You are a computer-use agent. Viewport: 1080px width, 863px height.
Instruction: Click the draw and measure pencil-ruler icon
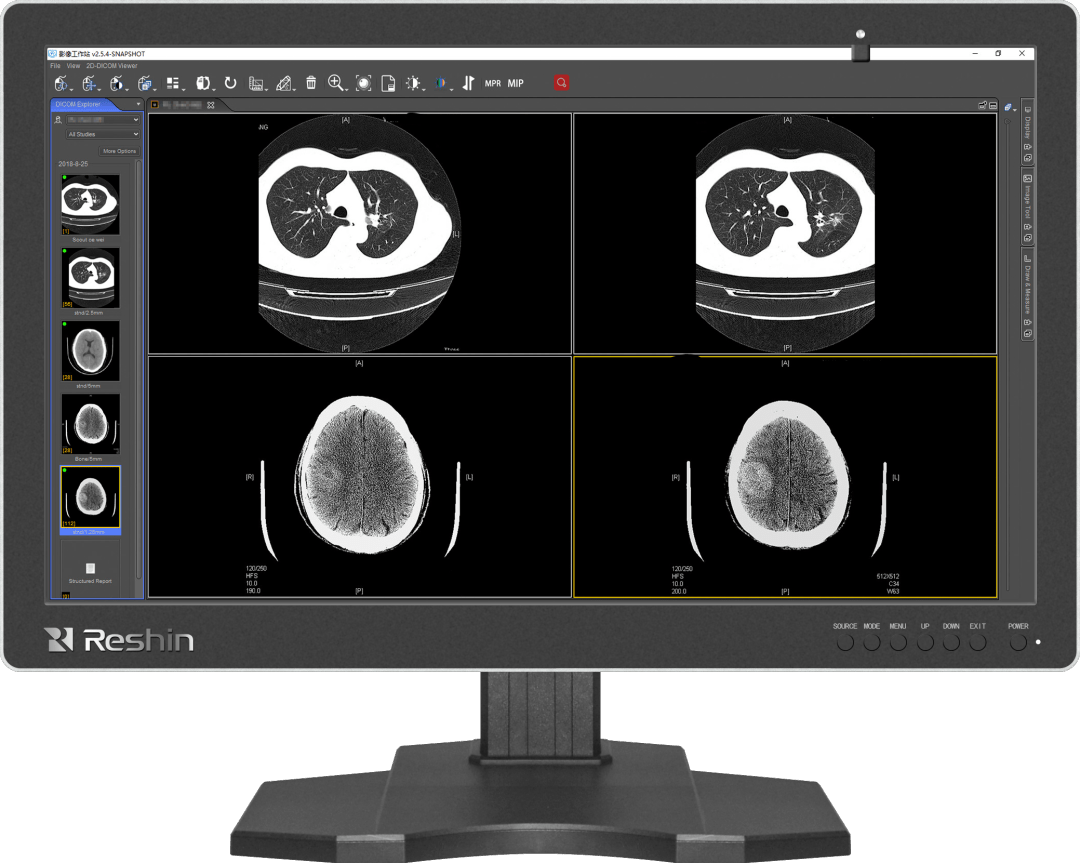(x=285, y=84)
